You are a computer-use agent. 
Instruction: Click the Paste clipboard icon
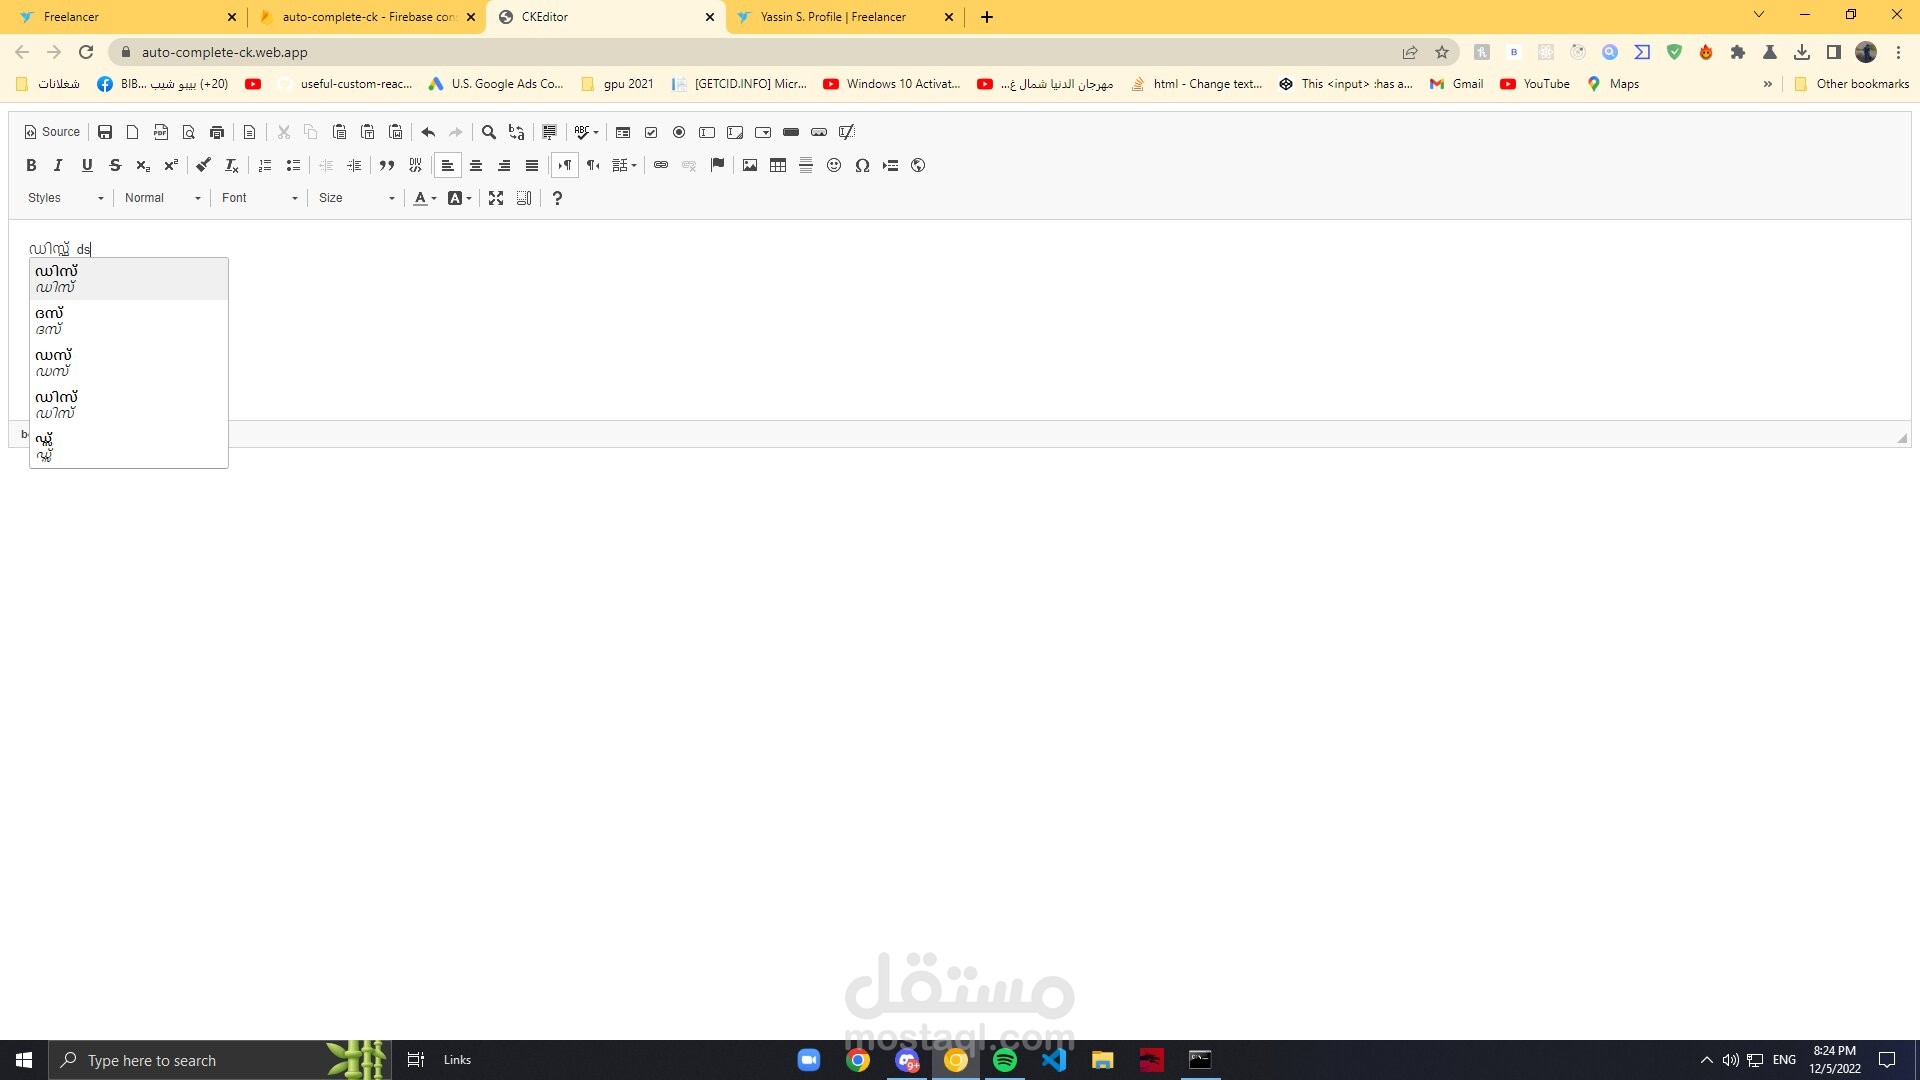(x=339, y=132)
